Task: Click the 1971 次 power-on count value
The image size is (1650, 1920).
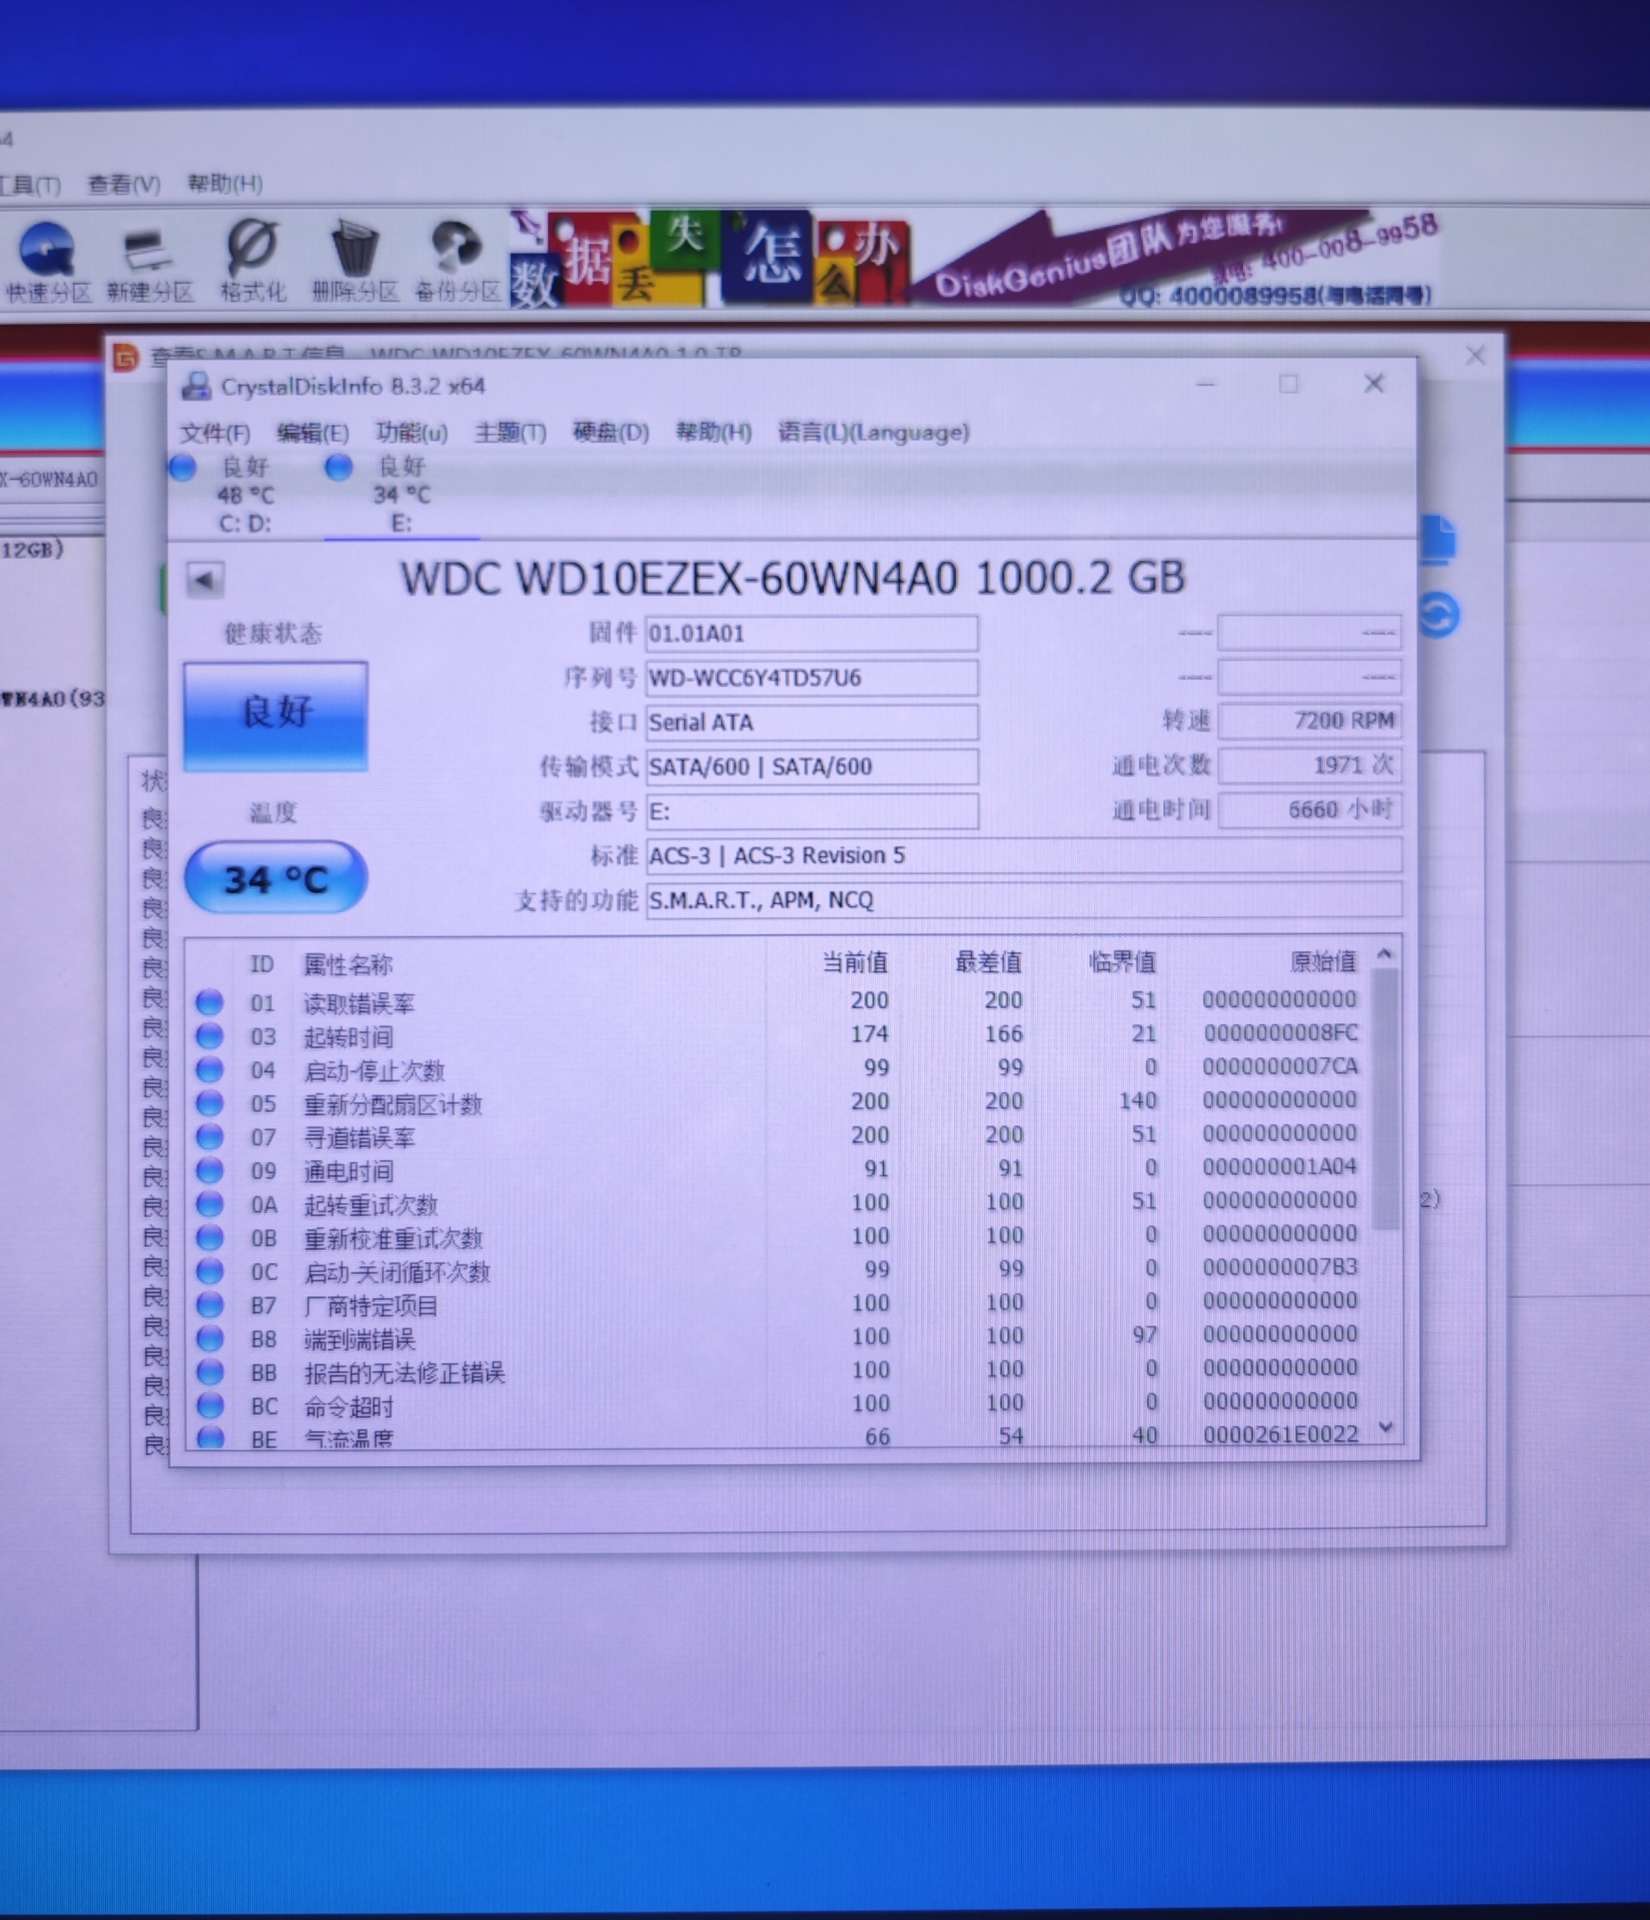Action: (x=1310, y=765)
